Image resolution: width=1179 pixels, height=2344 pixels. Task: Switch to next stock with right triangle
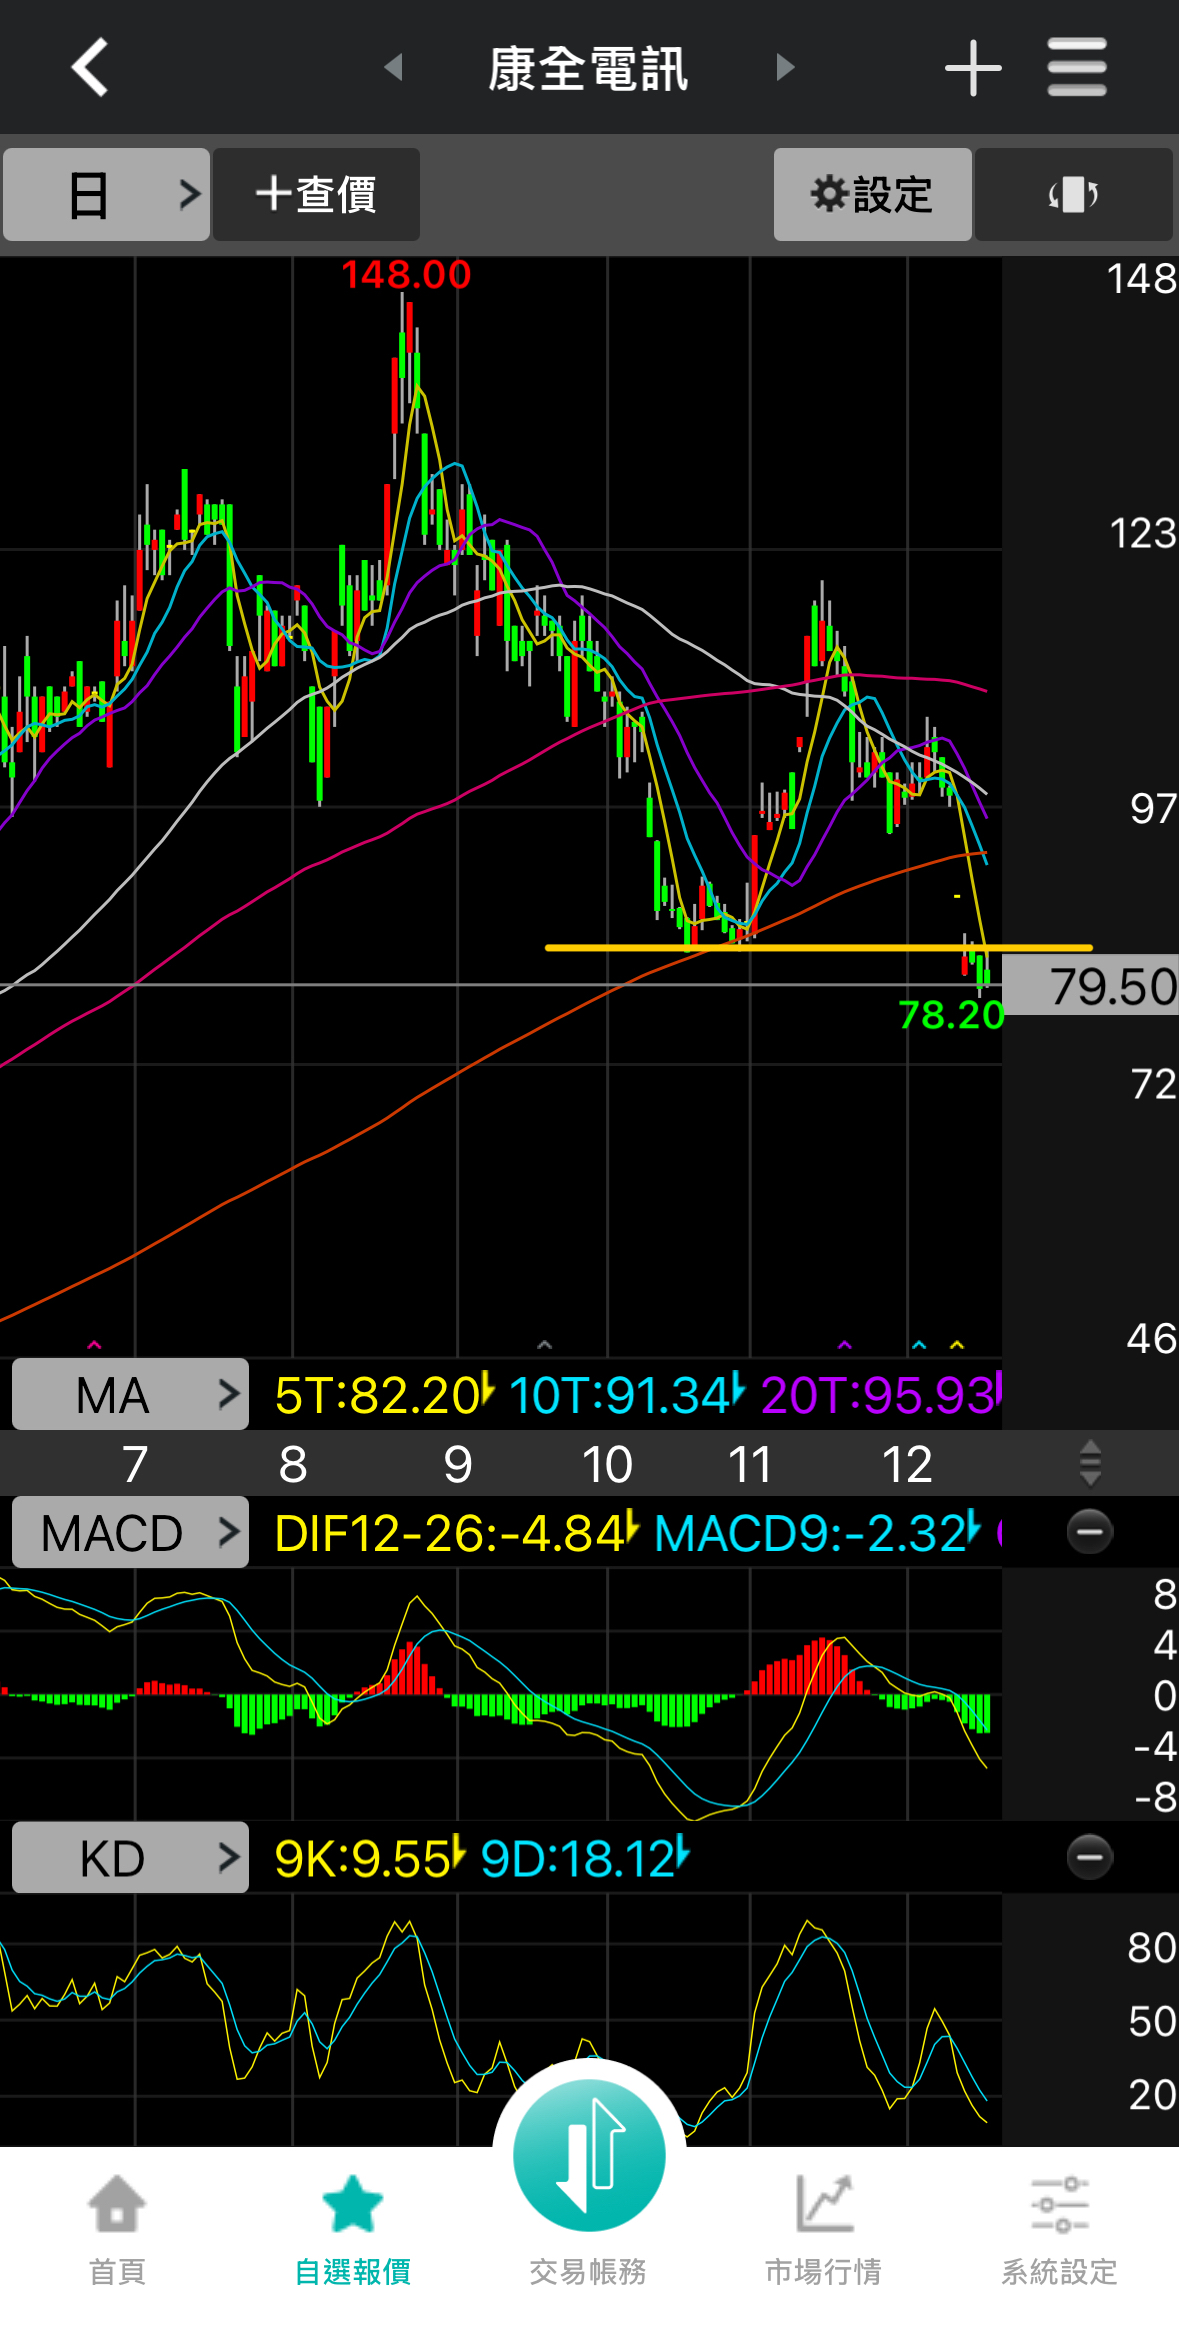[x=785, y=68]
